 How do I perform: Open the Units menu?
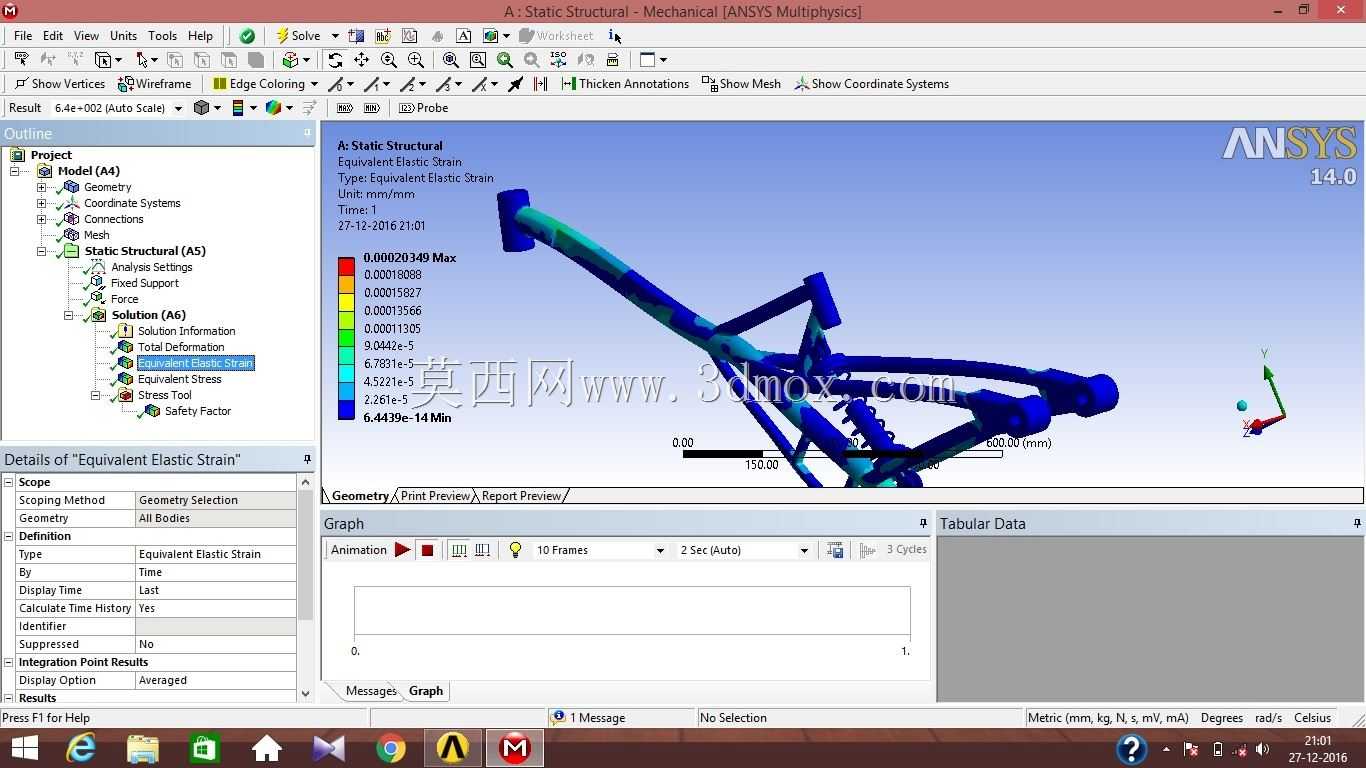click(x=123, y=36)
